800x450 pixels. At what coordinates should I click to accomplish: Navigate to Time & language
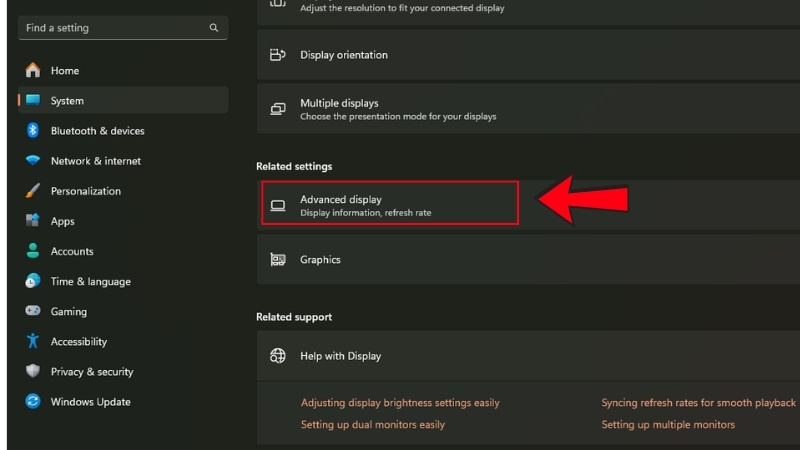(90, 282)
